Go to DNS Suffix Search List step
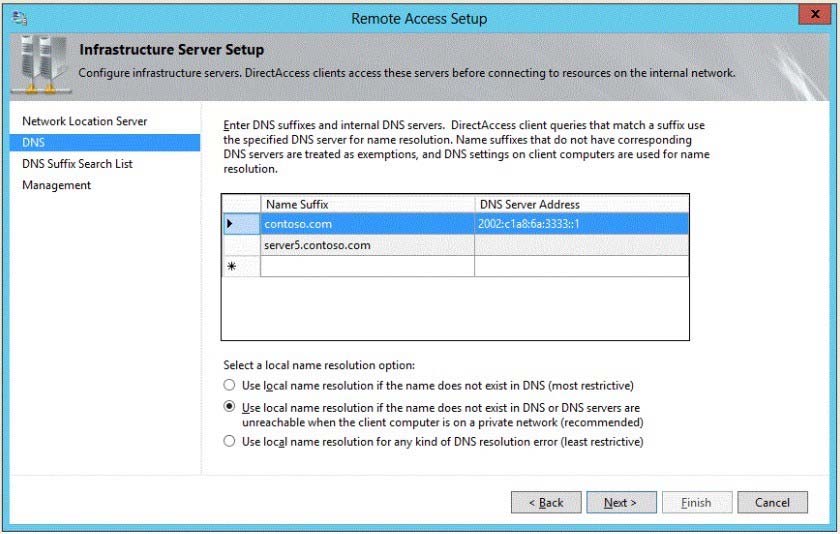Viewport: 840px width, 534px height. point(77,164)
